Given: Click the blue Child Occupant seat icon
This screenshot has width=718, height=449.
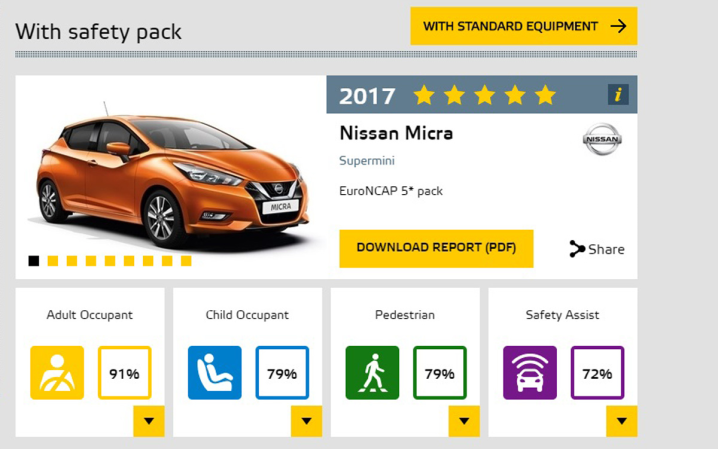Looking at the screenshot, I should [215, 373].
